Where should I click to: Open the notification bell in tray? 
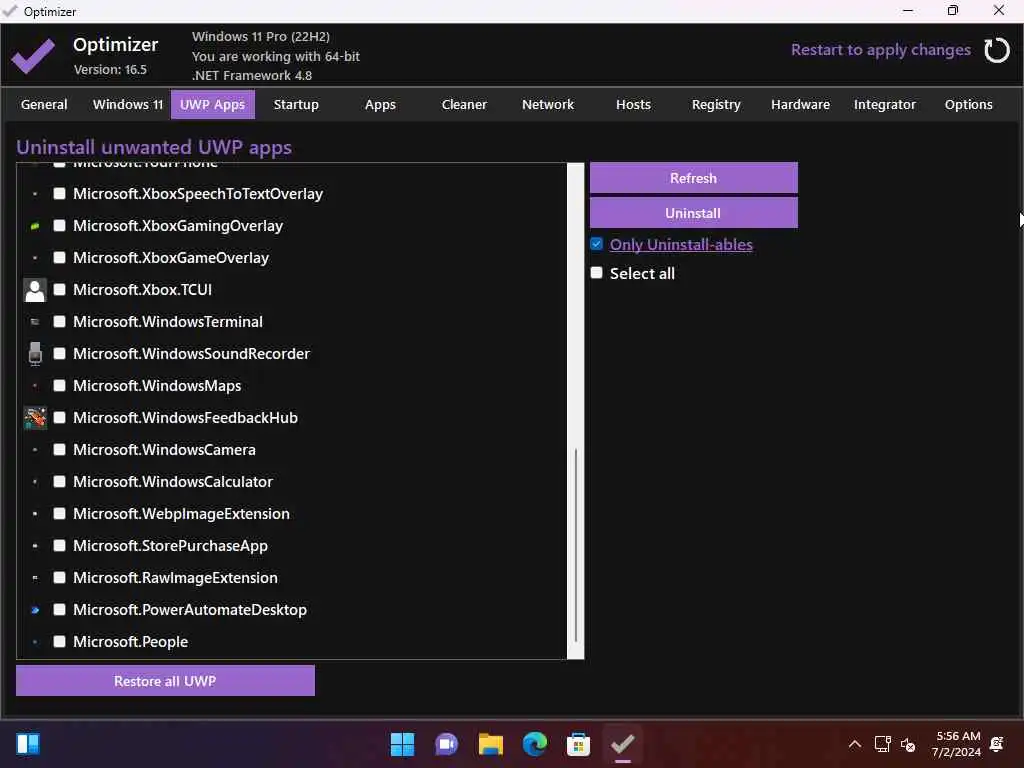(x=997, y=744)
